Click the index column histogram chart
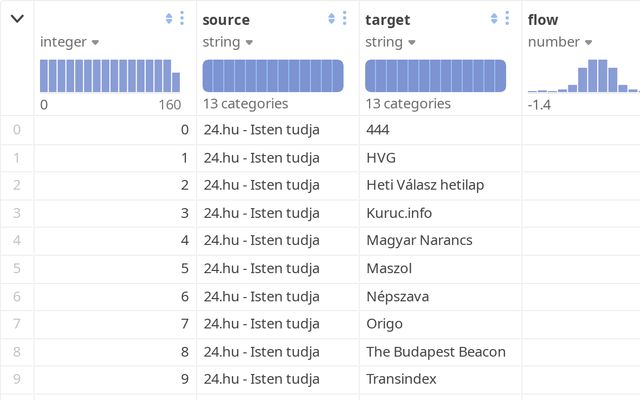Screen dimensions: 640x400 pos(110,76)
